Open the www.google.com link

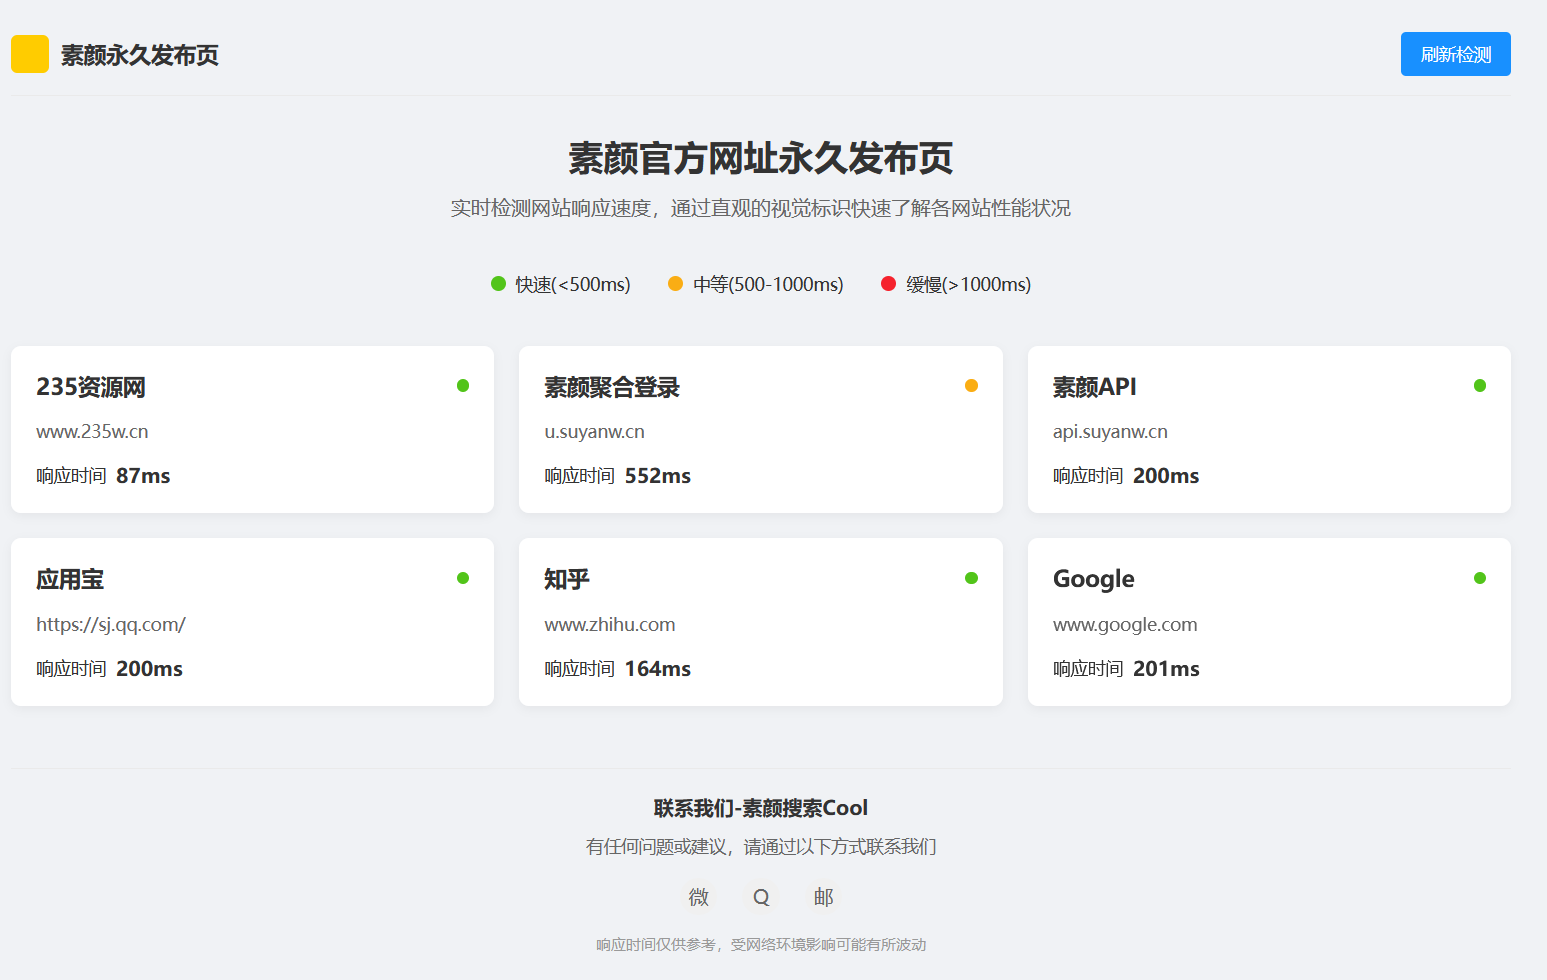coord(1124,624)
